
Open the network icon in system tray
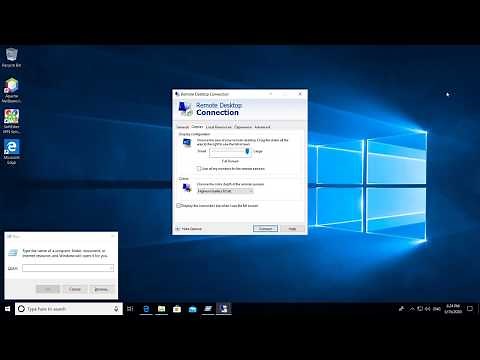click(420, 309)
